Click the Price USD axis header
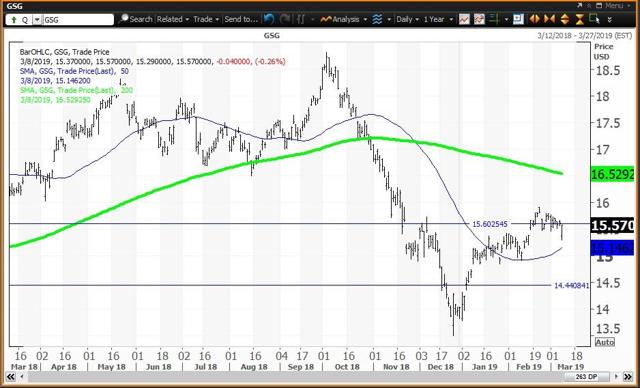This screenshot has height=388, width=640. (604, 51)
